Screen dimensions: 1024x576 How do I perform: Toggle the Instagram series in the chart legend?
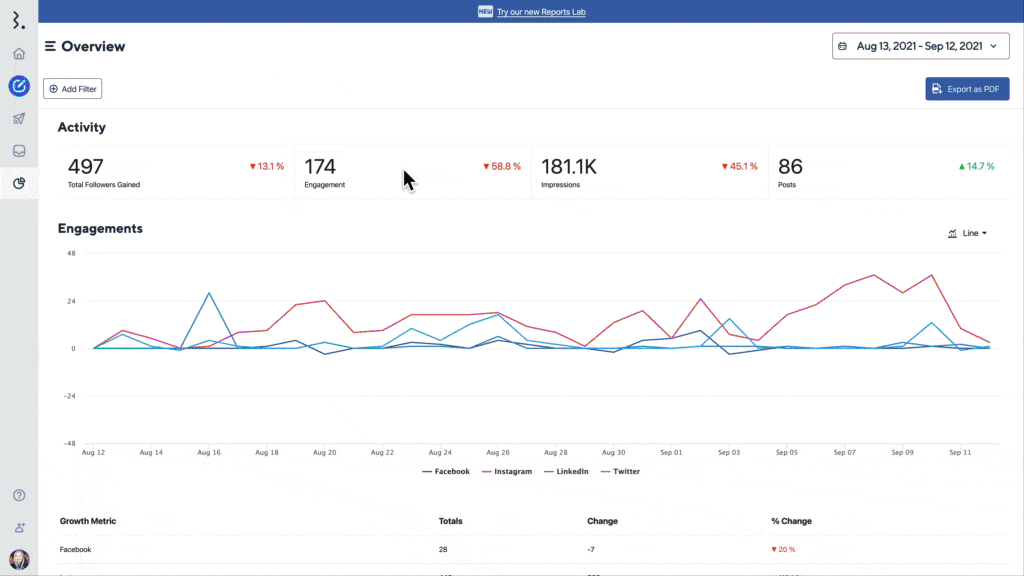[x=507, y=471]
